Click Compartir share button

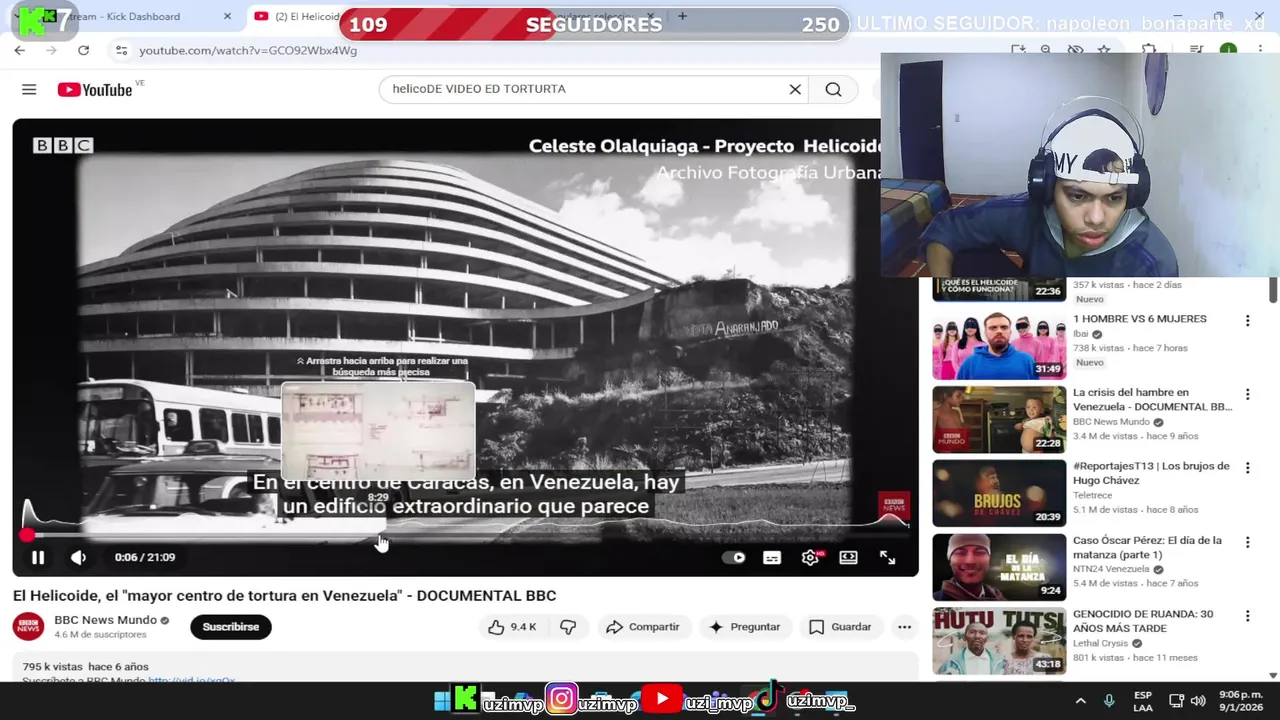[x=642, y=627]
